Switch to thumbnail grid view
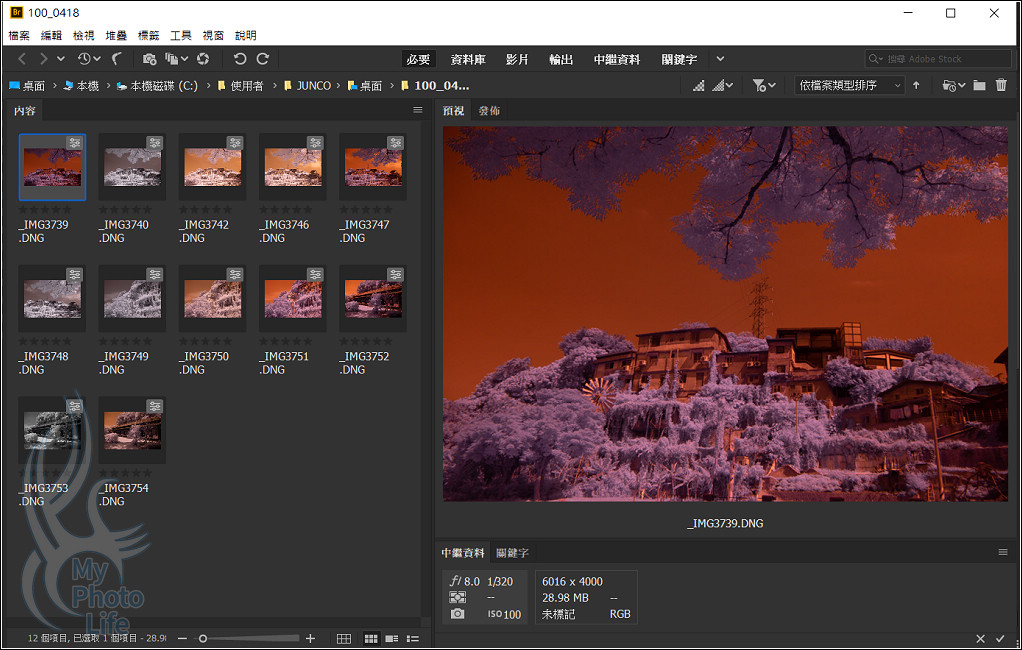 point(370,638)
